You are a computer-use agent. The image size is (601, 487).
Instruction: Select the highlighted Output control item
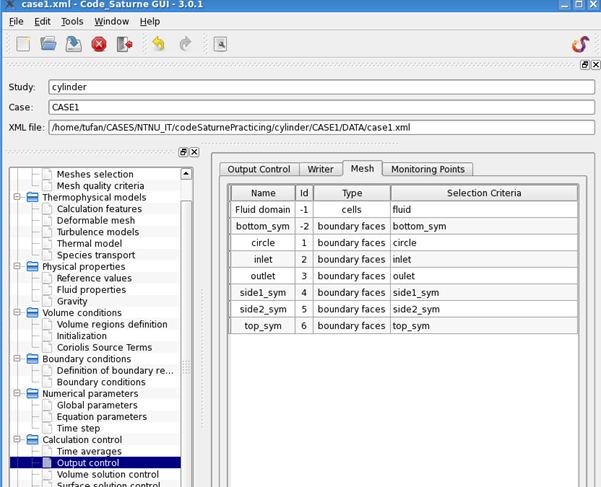pos(88,463)
